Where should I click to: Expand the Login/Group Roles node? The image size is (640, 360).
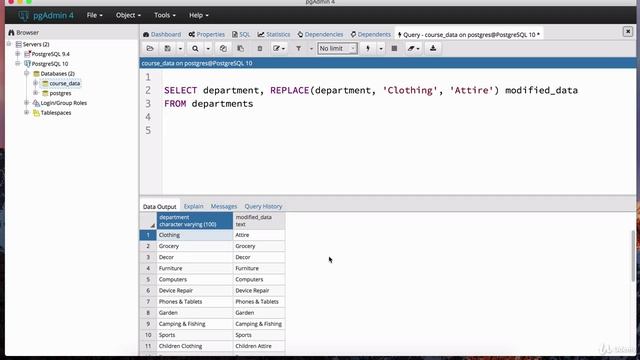(x=27, y=102)
